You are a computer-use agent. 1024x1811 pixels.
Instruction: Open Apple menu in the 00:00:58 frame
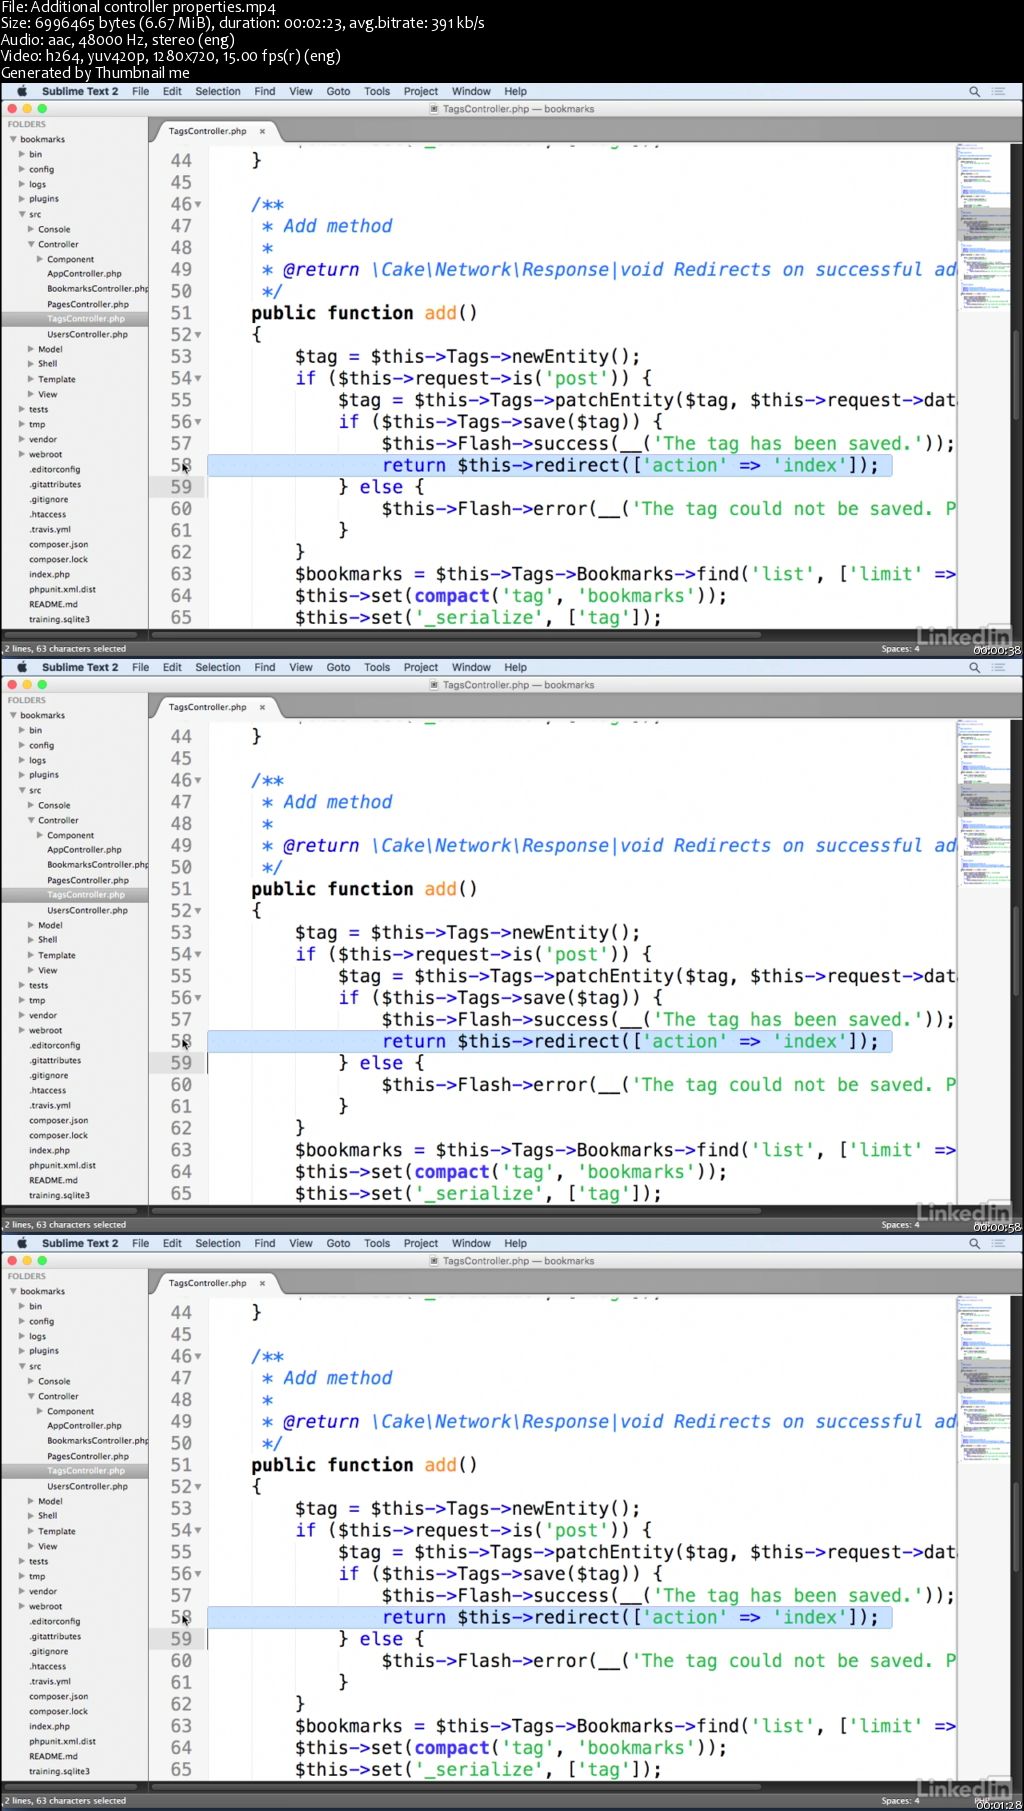[x=22, y=667]
